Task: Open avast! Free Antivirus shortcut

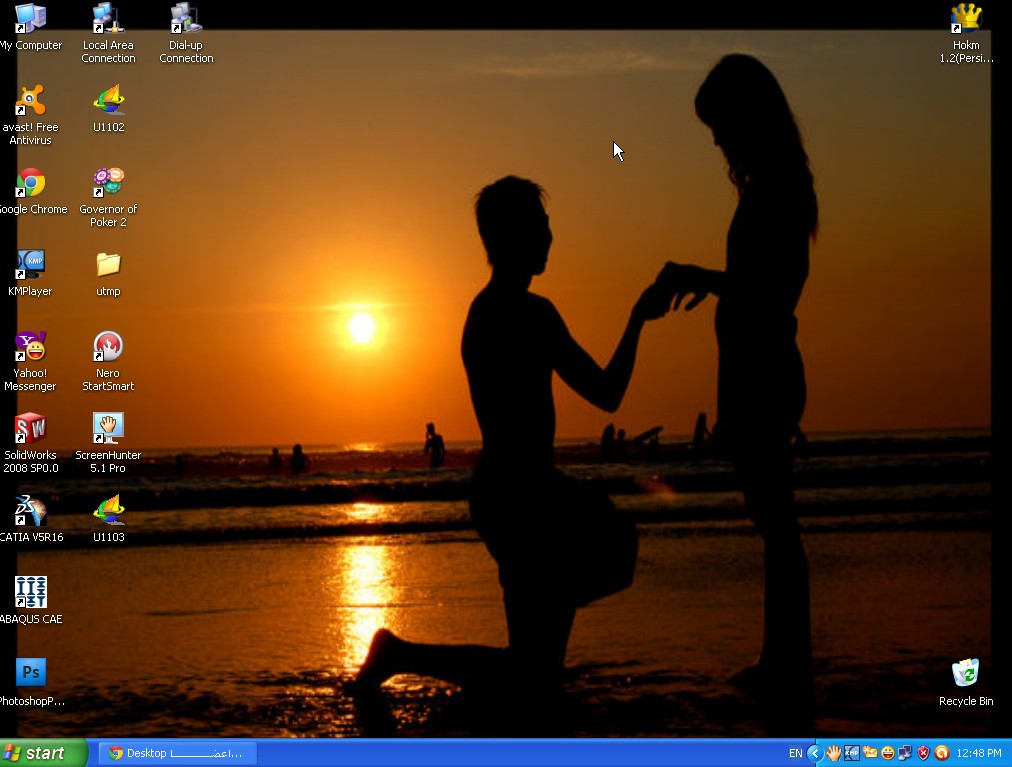Action: (31, 101)
